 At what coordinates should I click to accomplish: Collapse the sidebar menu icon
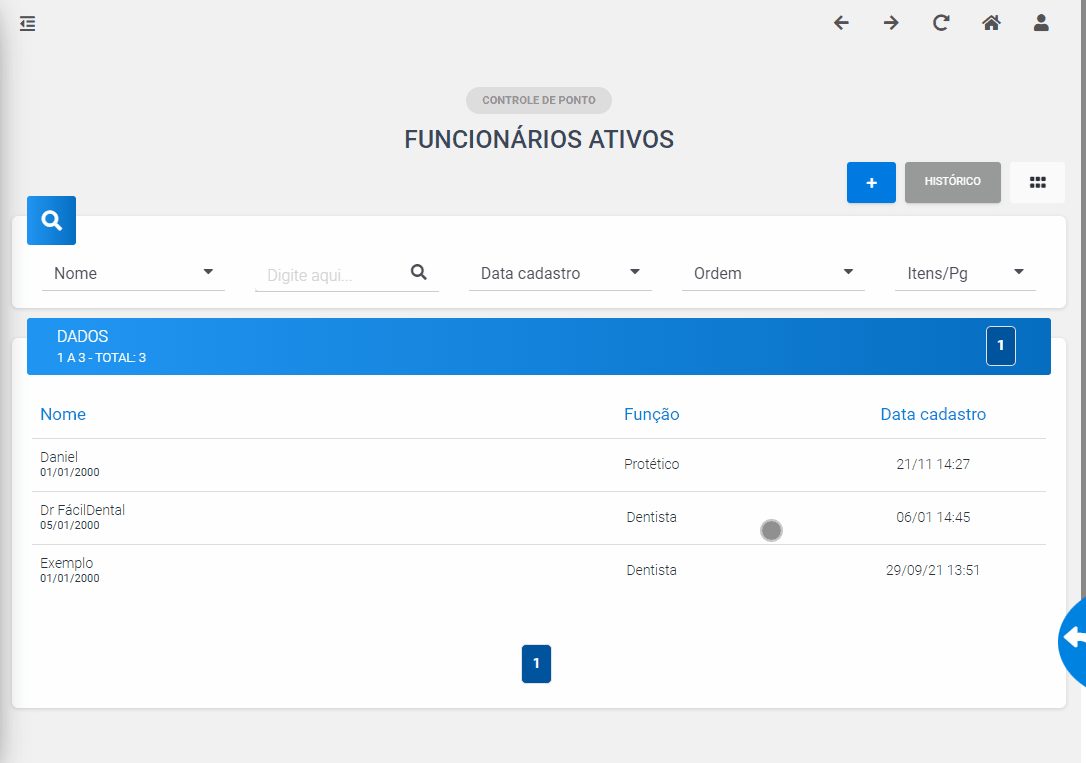pyautogui.click(x=27, y=24)
